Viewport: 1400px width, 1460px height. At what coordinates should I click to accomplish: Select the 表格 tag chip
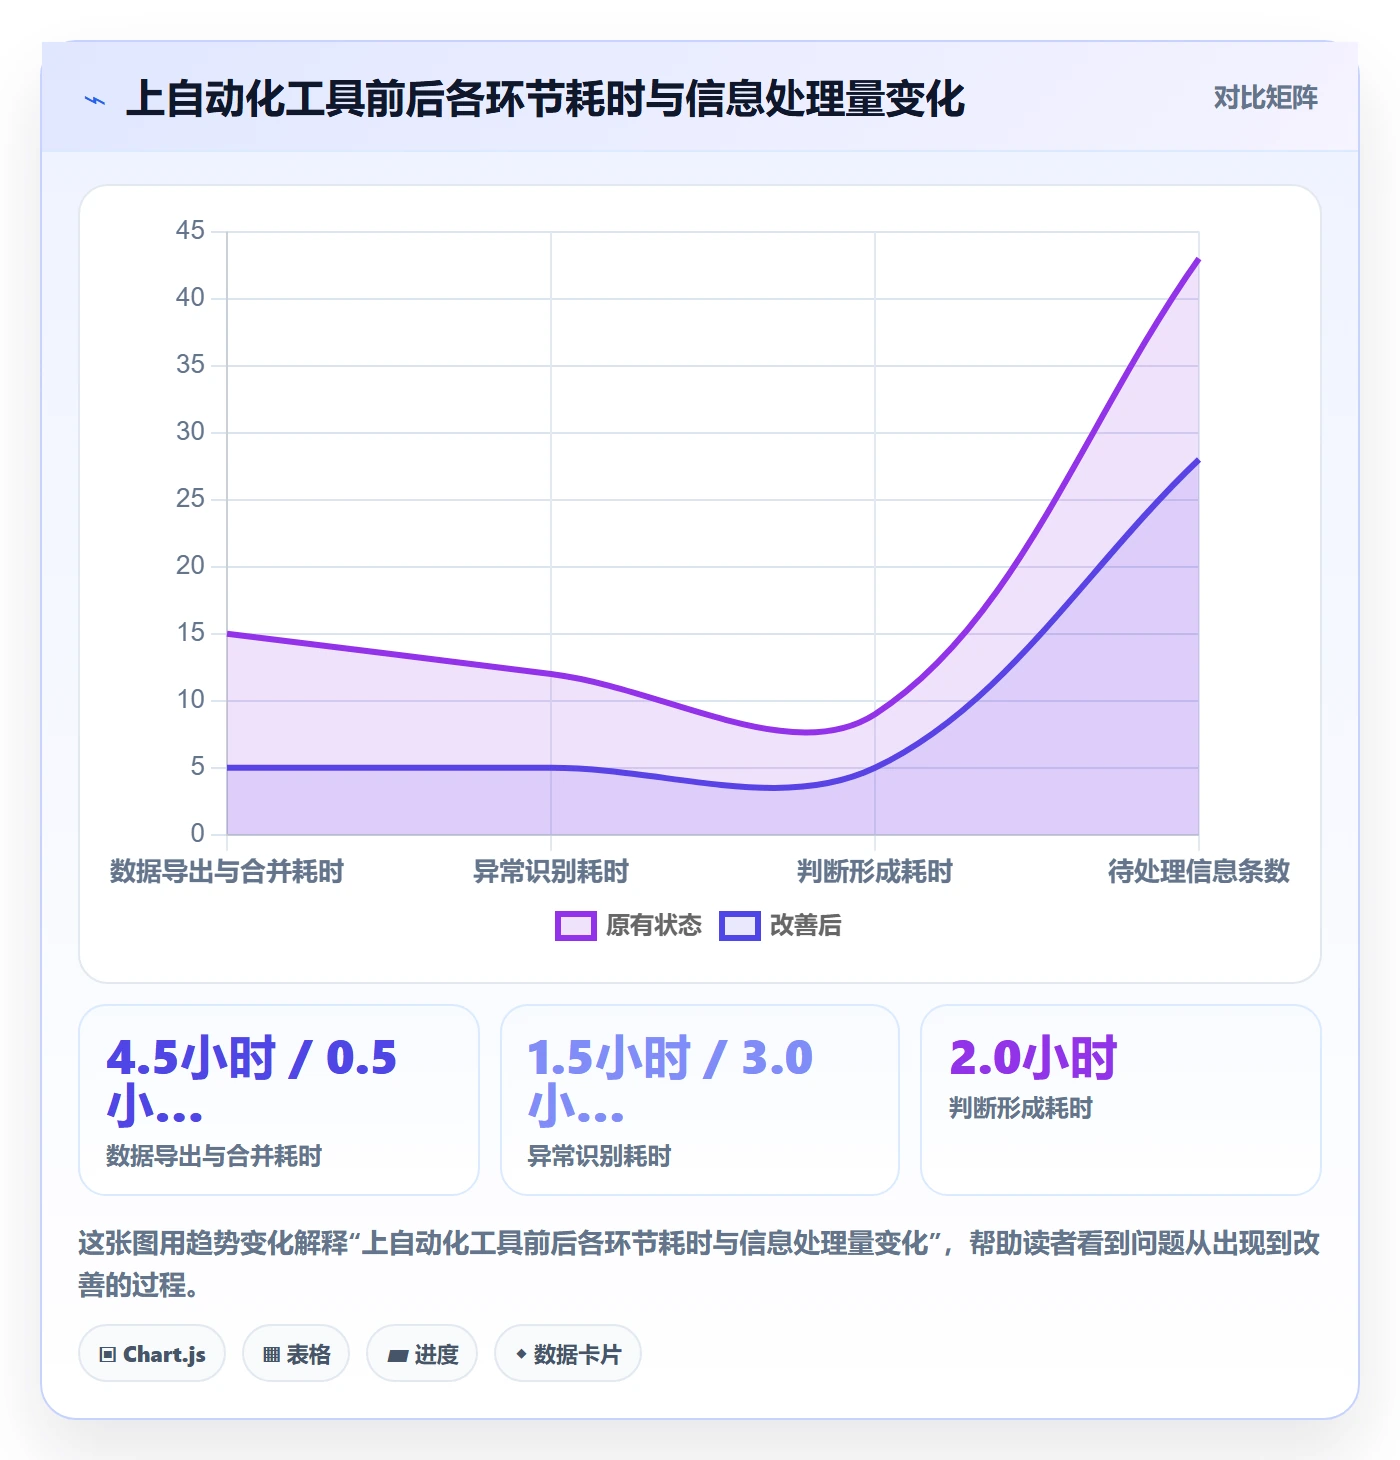[x=296, y=1354]
